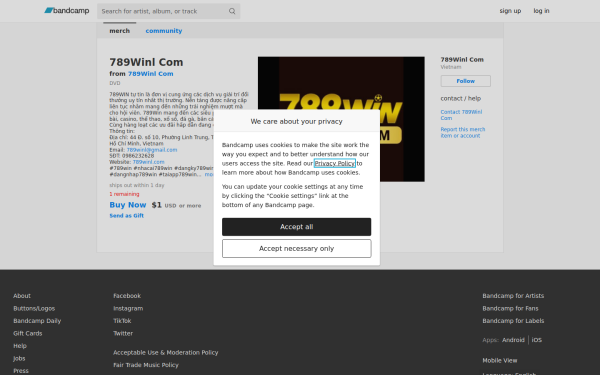The image size is (600, 375).
Task: Click the iOS app link
Action: [x=536, y=340]
